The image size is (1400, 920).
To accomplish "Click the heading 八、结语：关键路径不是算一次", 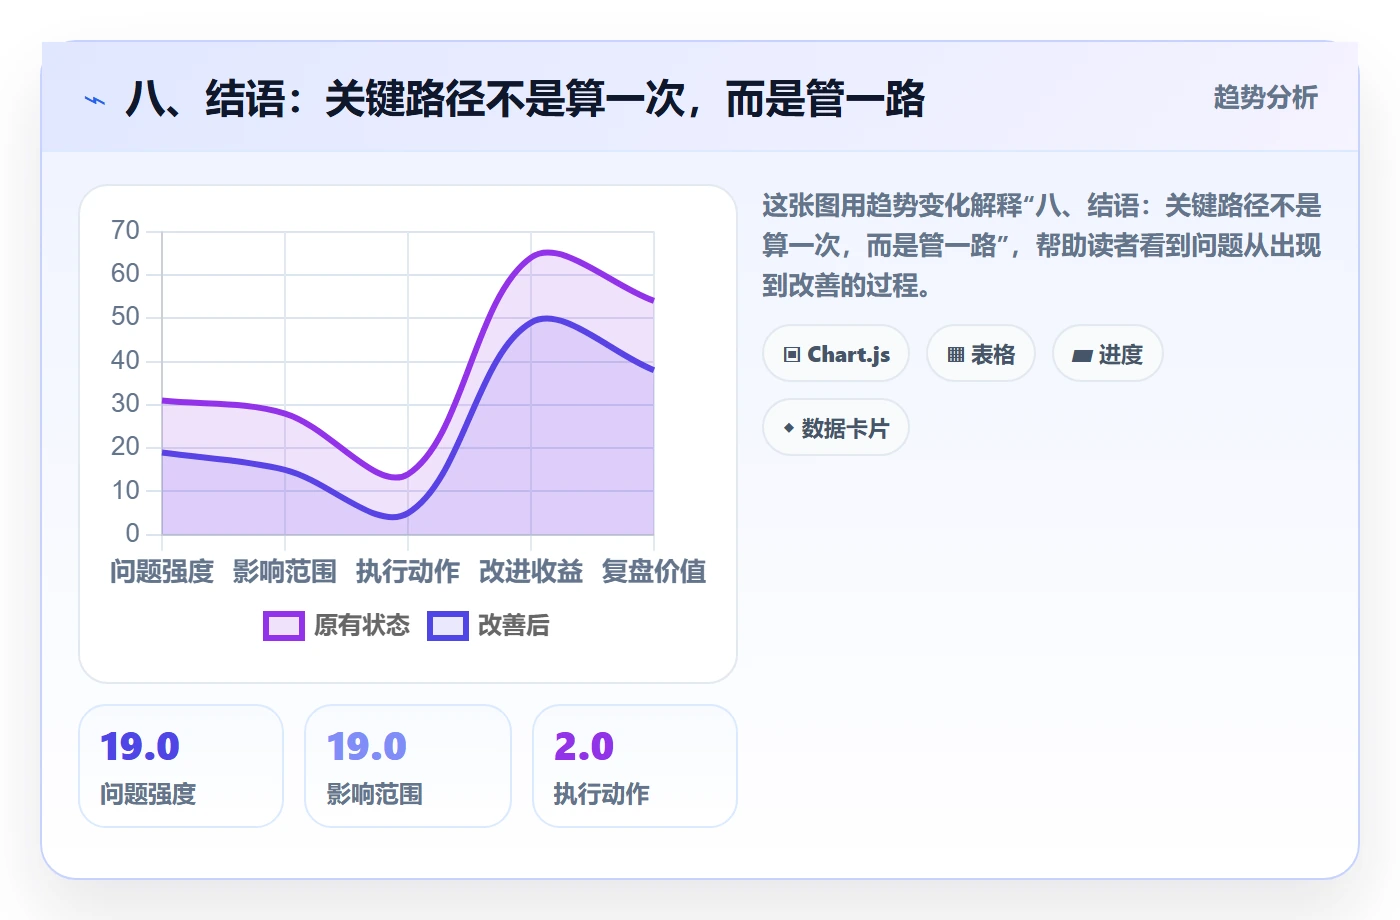I will [525, 99].
